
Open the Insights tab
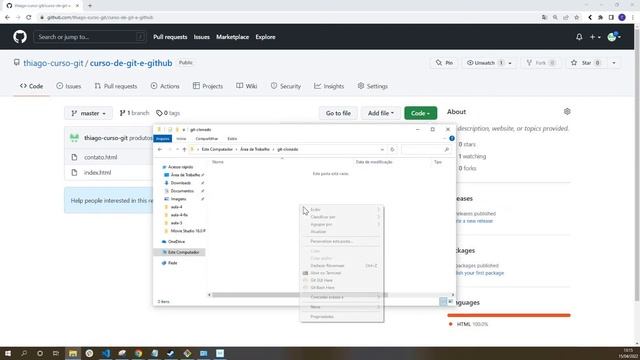coord(329,86)
